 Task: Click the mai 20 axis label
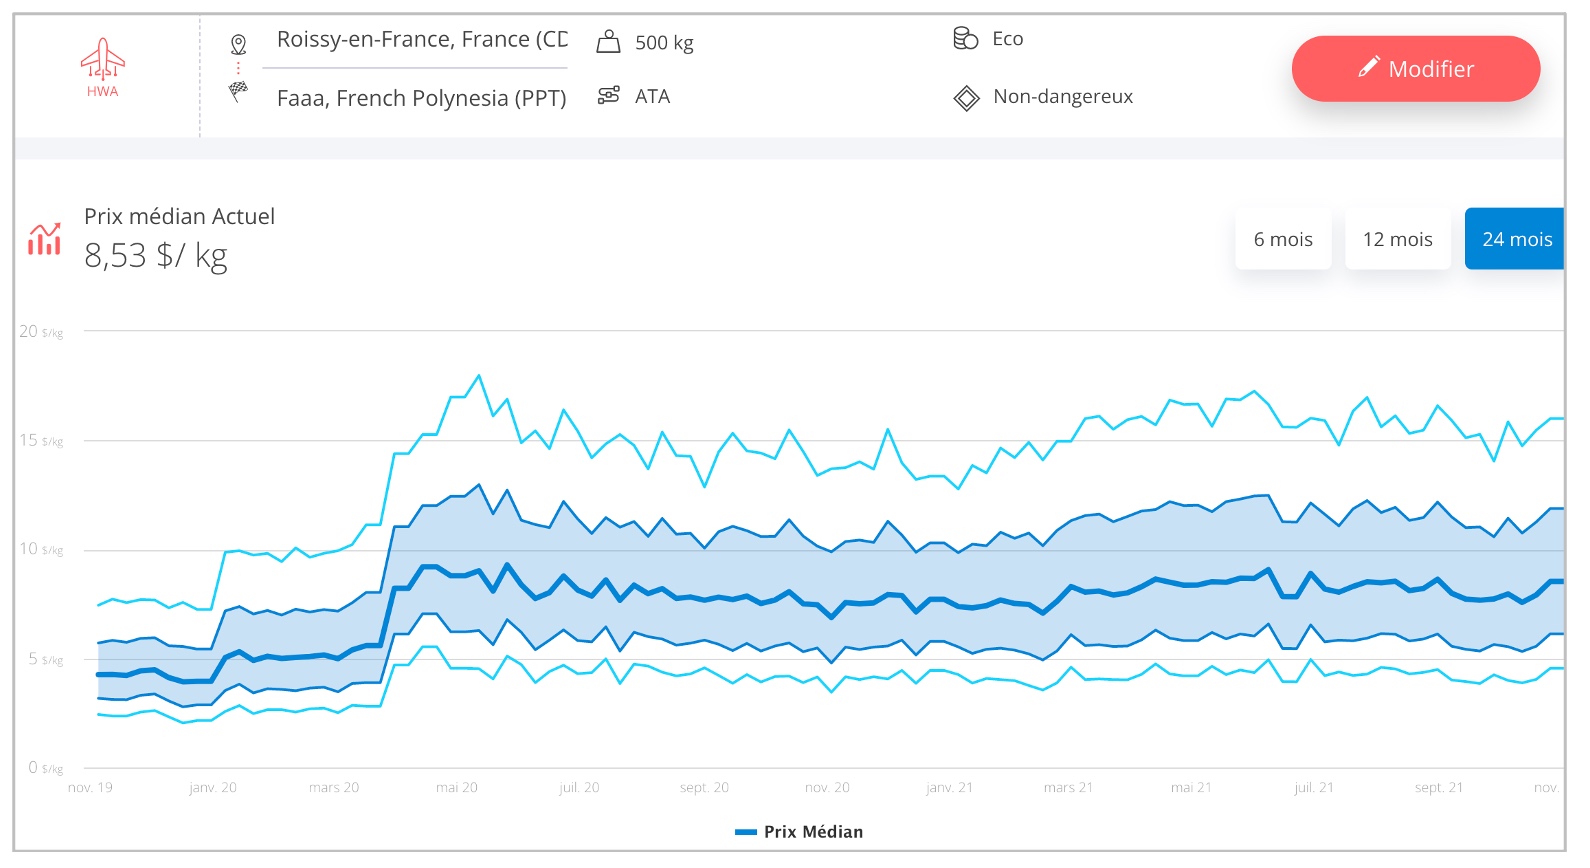coord(457,788)
